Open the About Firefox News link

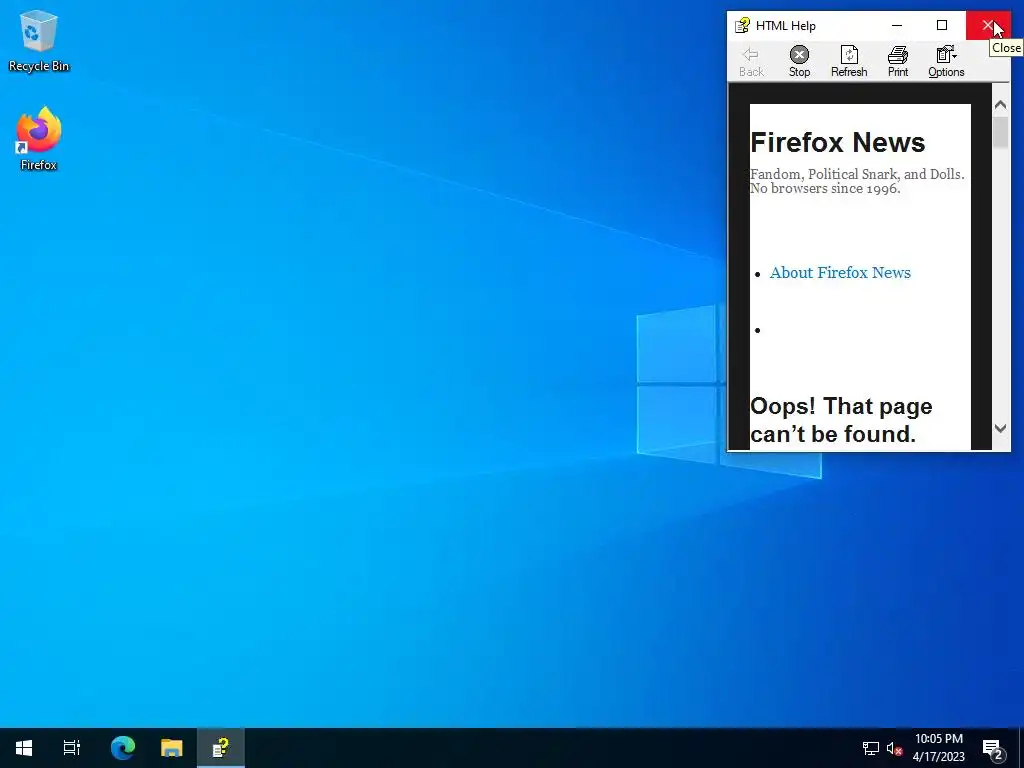click(x=840, y=272)
